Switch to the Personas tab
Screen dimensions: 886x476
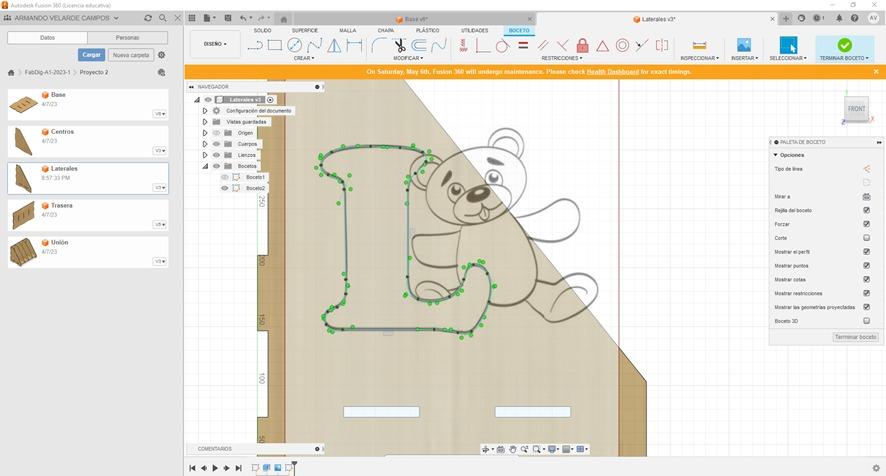128,38
